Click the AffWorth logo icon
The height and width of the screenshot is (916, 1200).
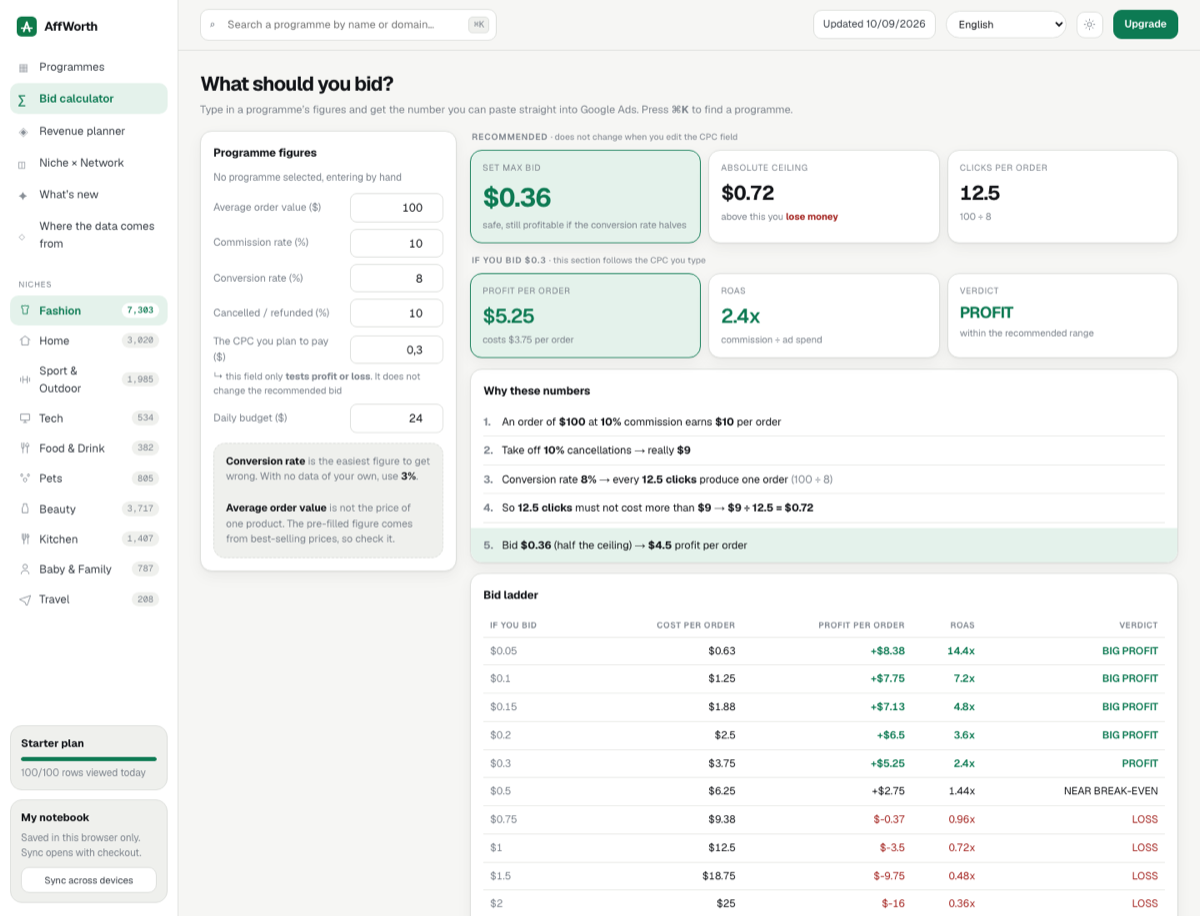27,26
